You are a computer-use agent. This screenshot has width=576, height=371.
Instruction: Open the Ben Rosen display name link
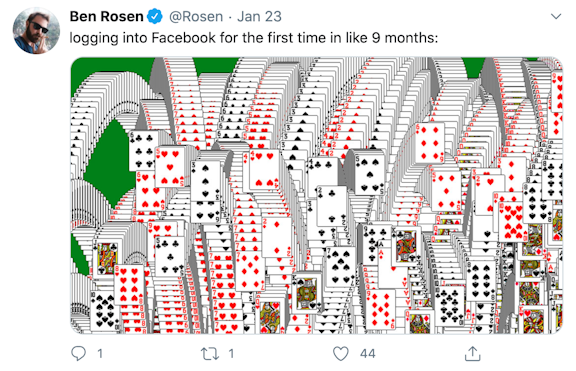coord(107,17)
